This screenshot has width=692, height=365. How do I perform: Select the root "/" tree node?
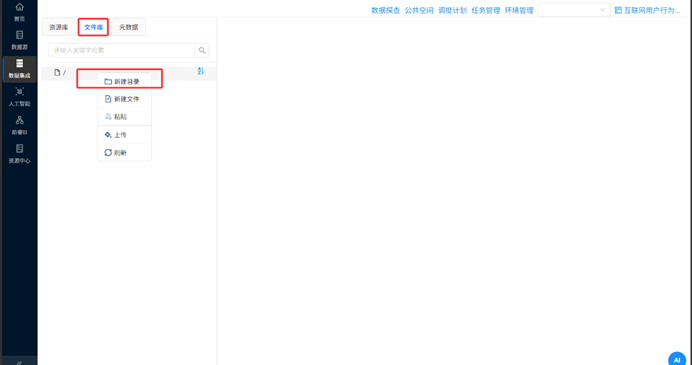pyautogui.click(x=129, y=72)
